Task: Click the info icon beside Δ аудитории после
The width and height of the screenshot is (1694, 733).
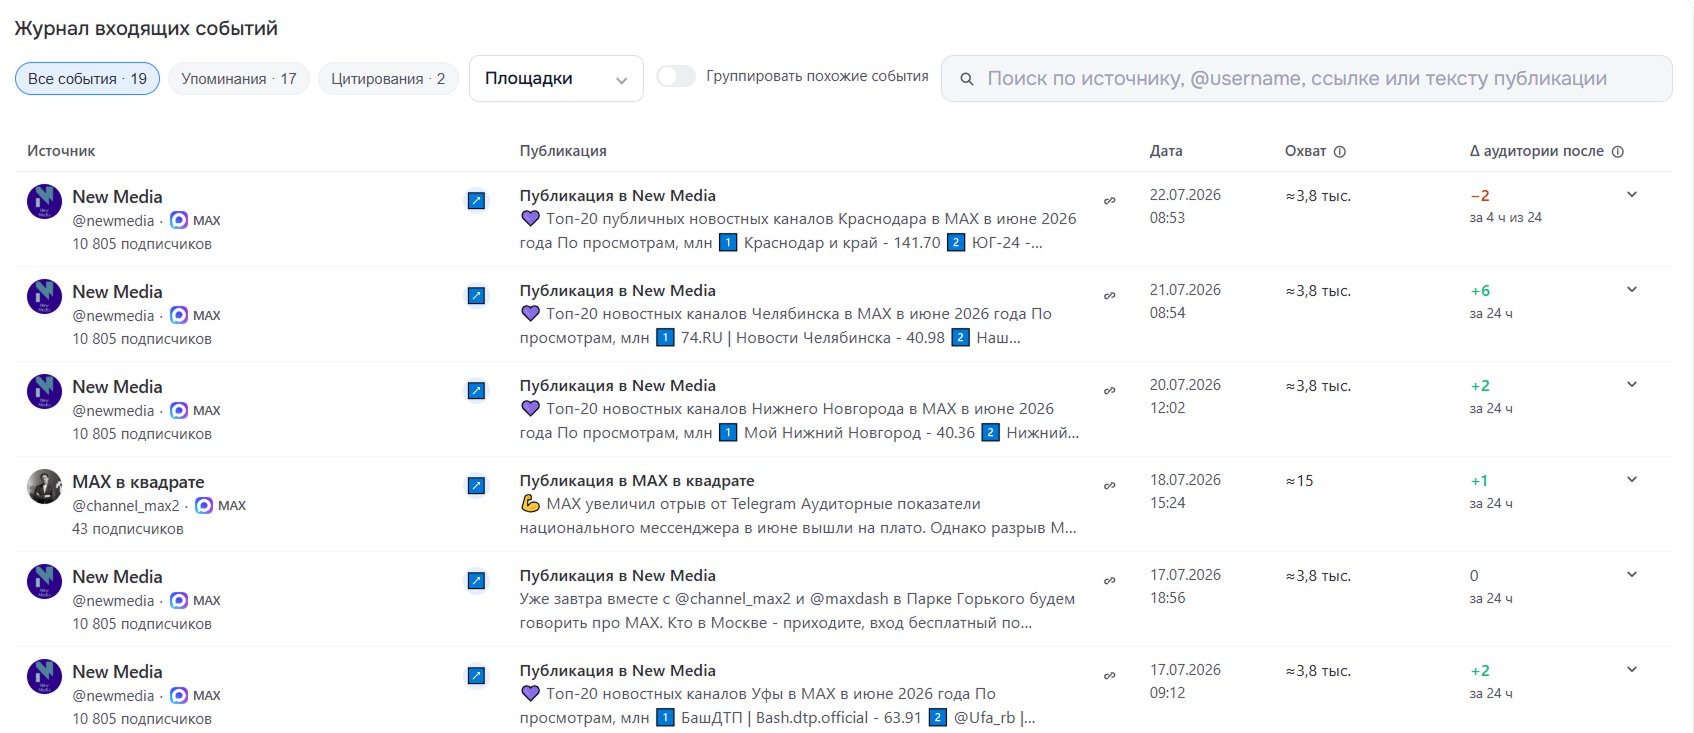Action: pyautogui.click(x=1618, y=152)
